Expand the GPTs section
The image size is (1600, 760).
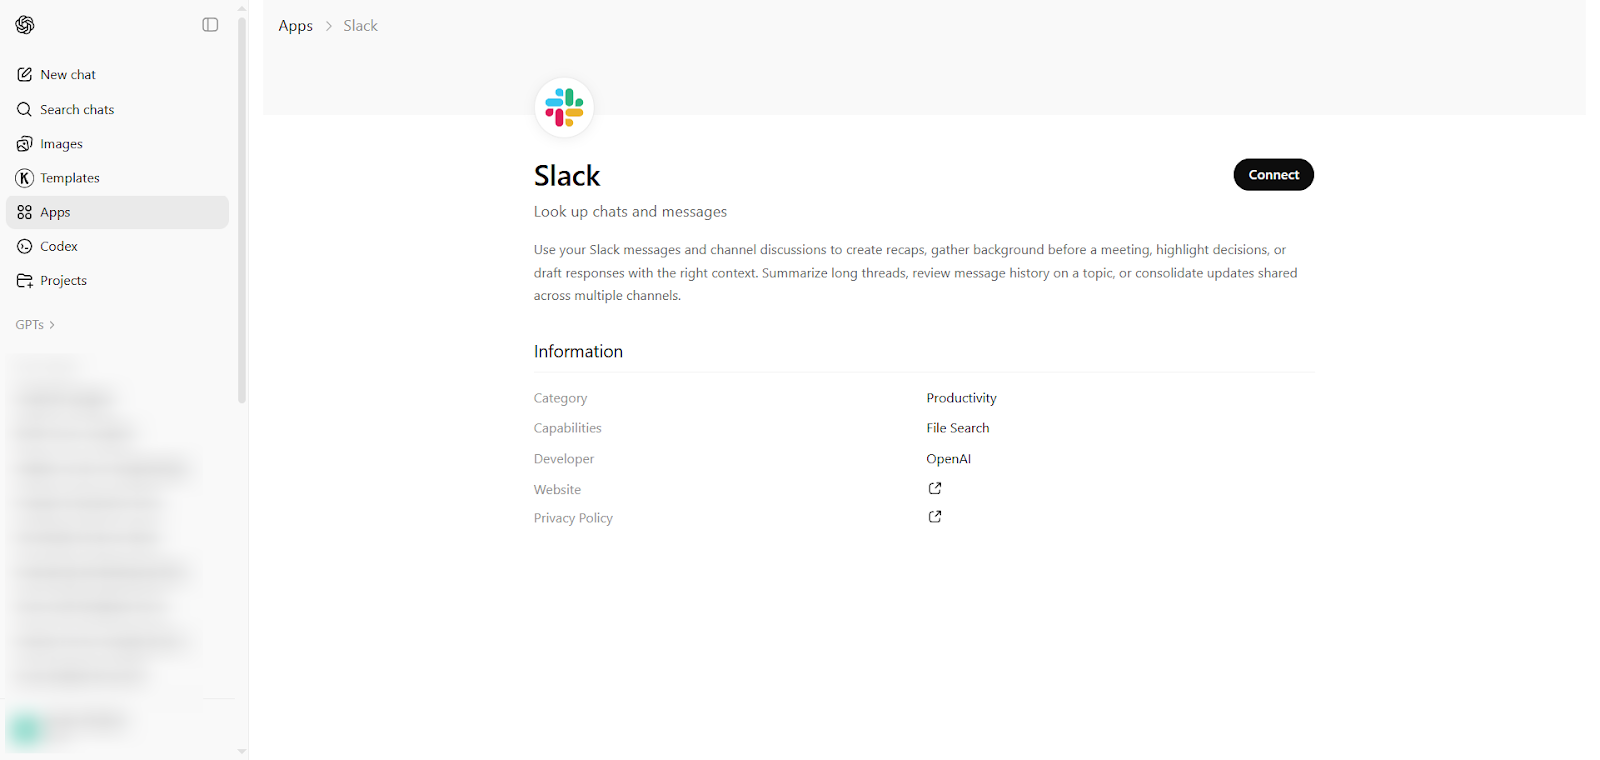34,324
